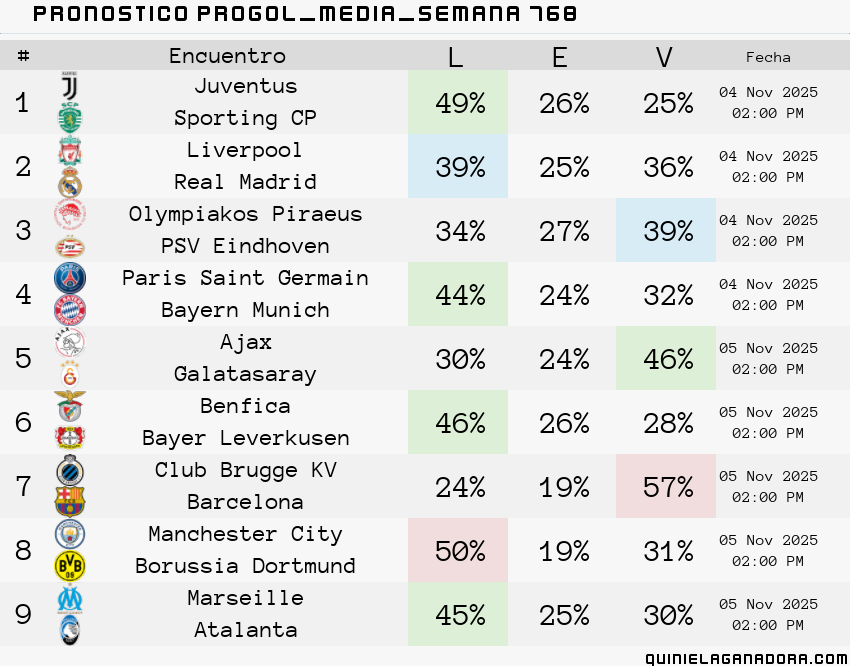This screenshot has width=850, height=666.
Task: Select the 50% local cell for Manchester City
Action: point(458,550)
